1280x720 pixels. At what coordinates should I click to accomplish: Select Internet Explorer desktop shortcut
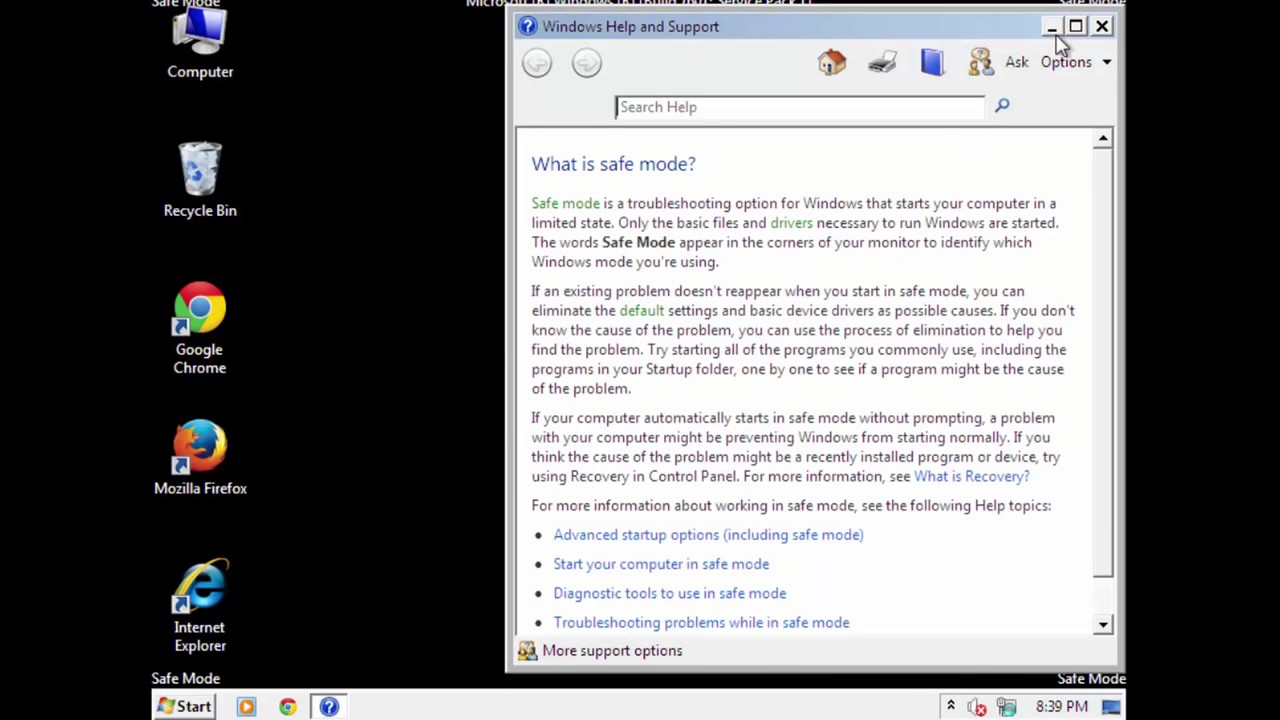[x=200, y=607]
